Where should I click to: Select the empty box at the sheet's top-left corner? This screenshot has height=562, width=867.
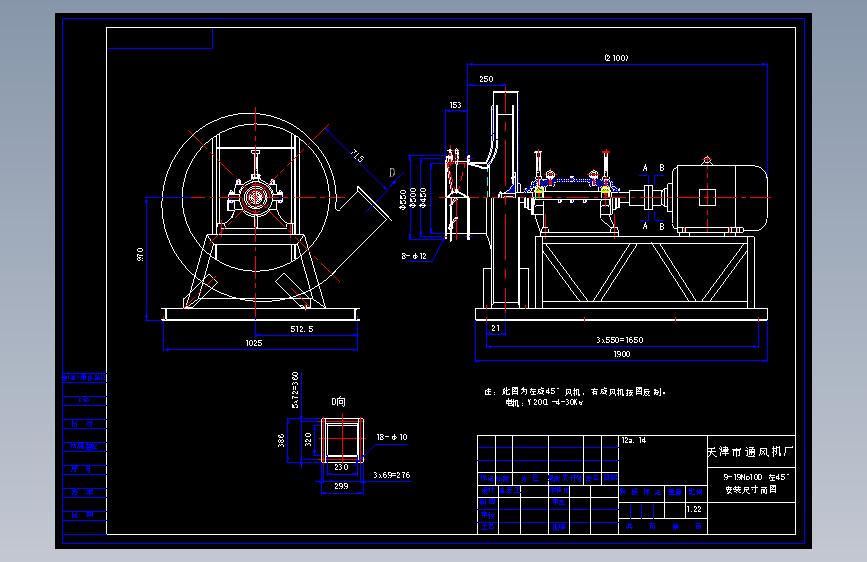click(x=160, y=38)
